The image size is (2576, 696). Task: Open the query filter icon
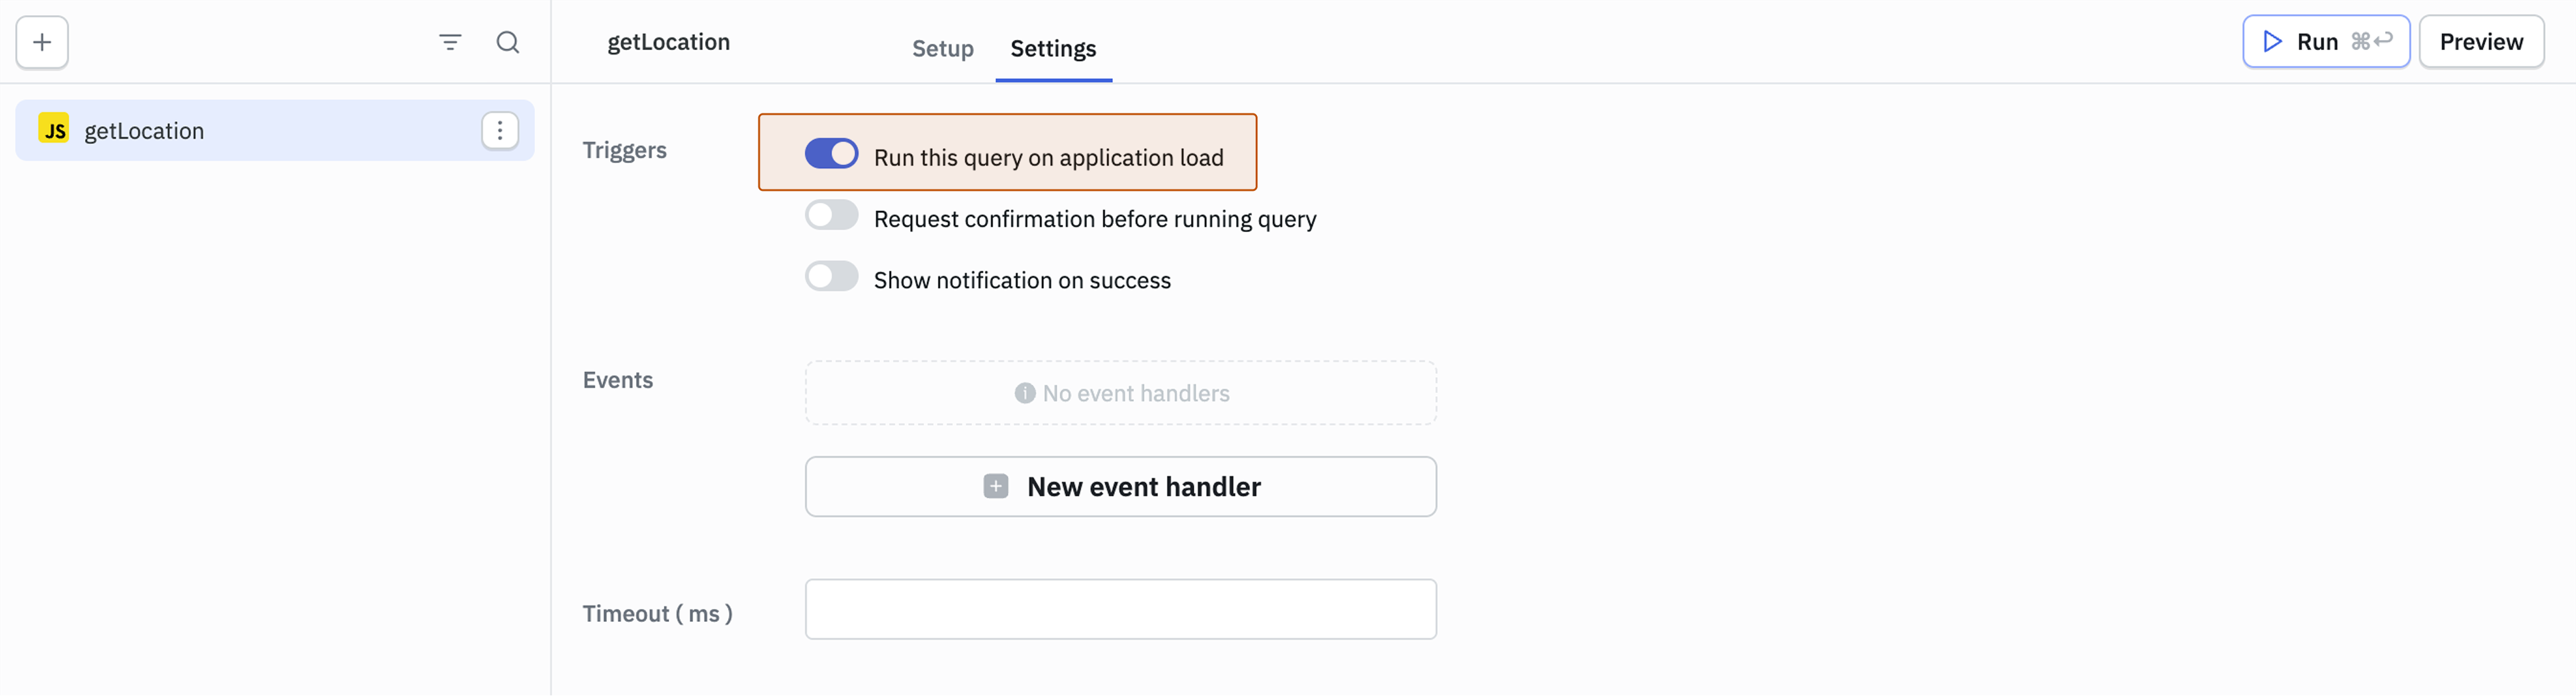450,42
